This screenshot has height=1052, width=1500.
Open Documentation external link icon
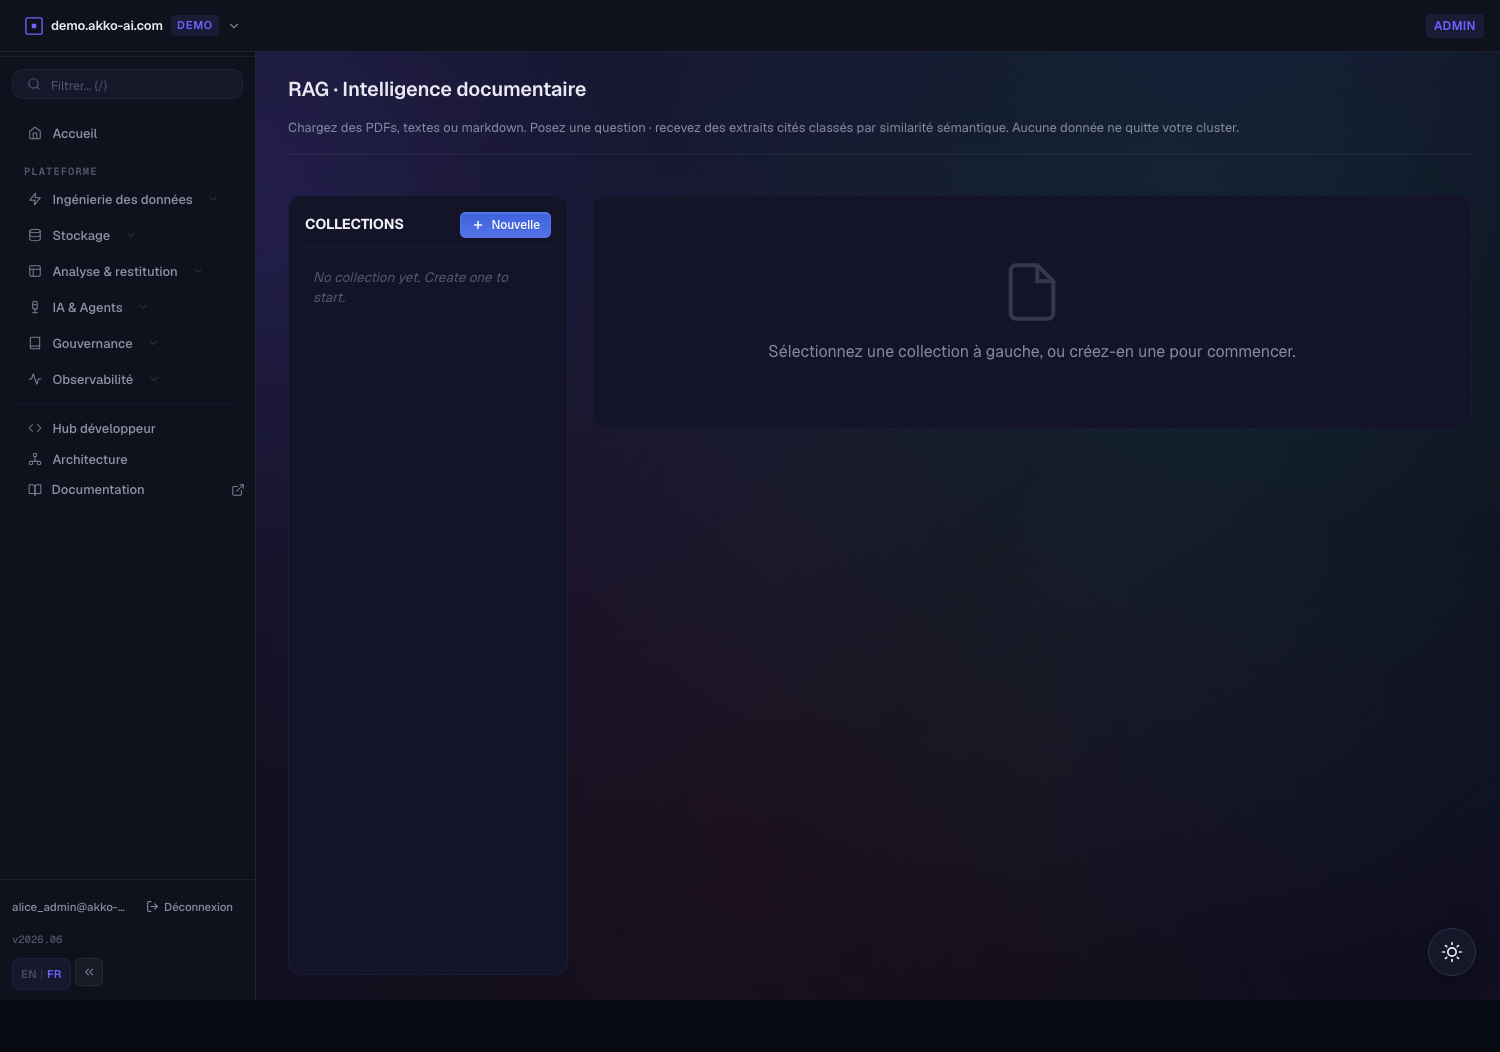[x=238, y=490]
